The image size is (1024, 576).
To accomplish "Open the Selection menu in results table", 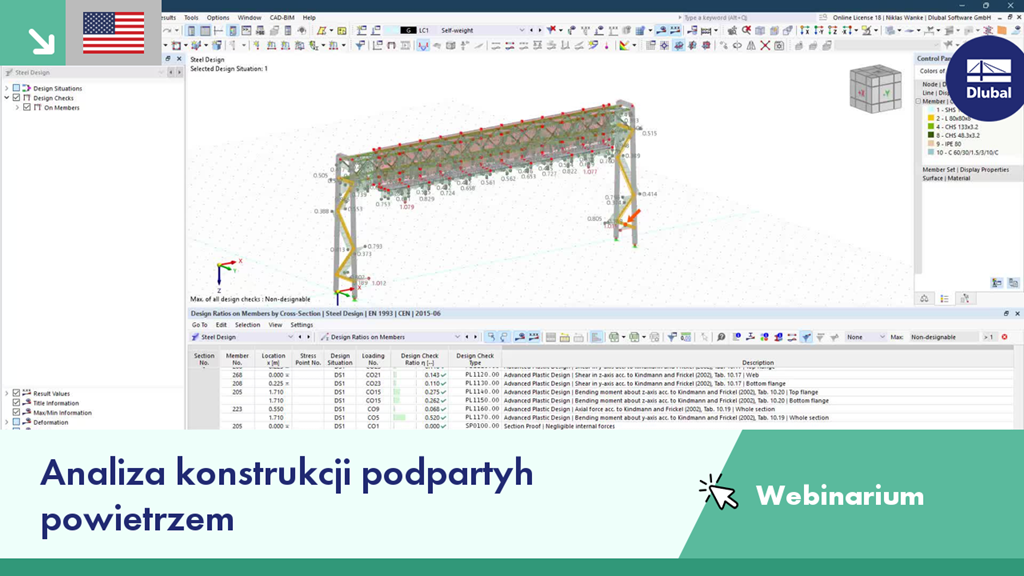I will pyautogui.click(x=248, y=325).
